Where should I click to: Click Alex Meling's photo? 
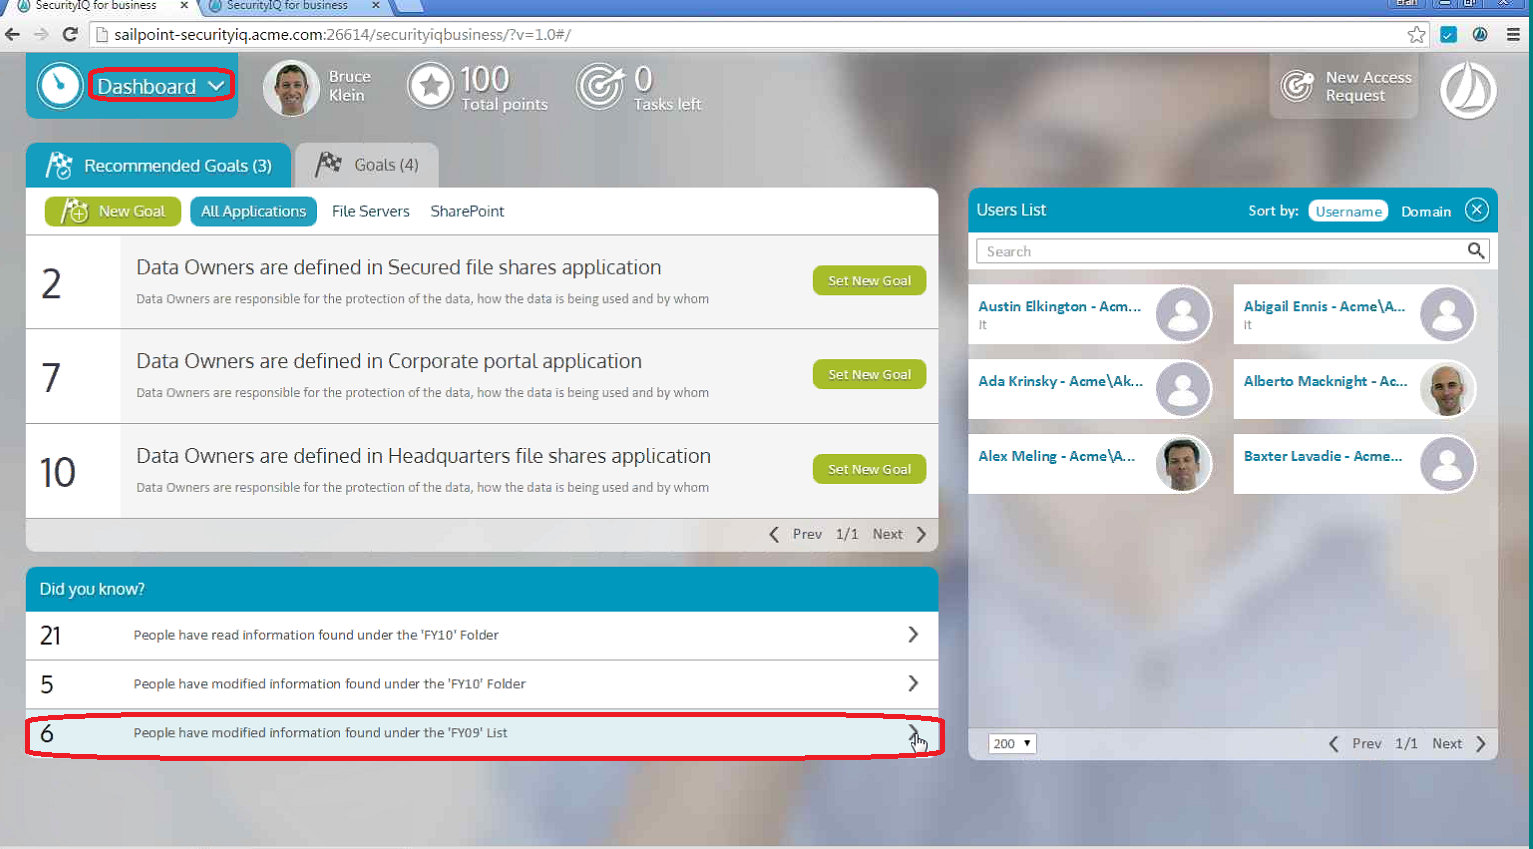click(1183, 464)
